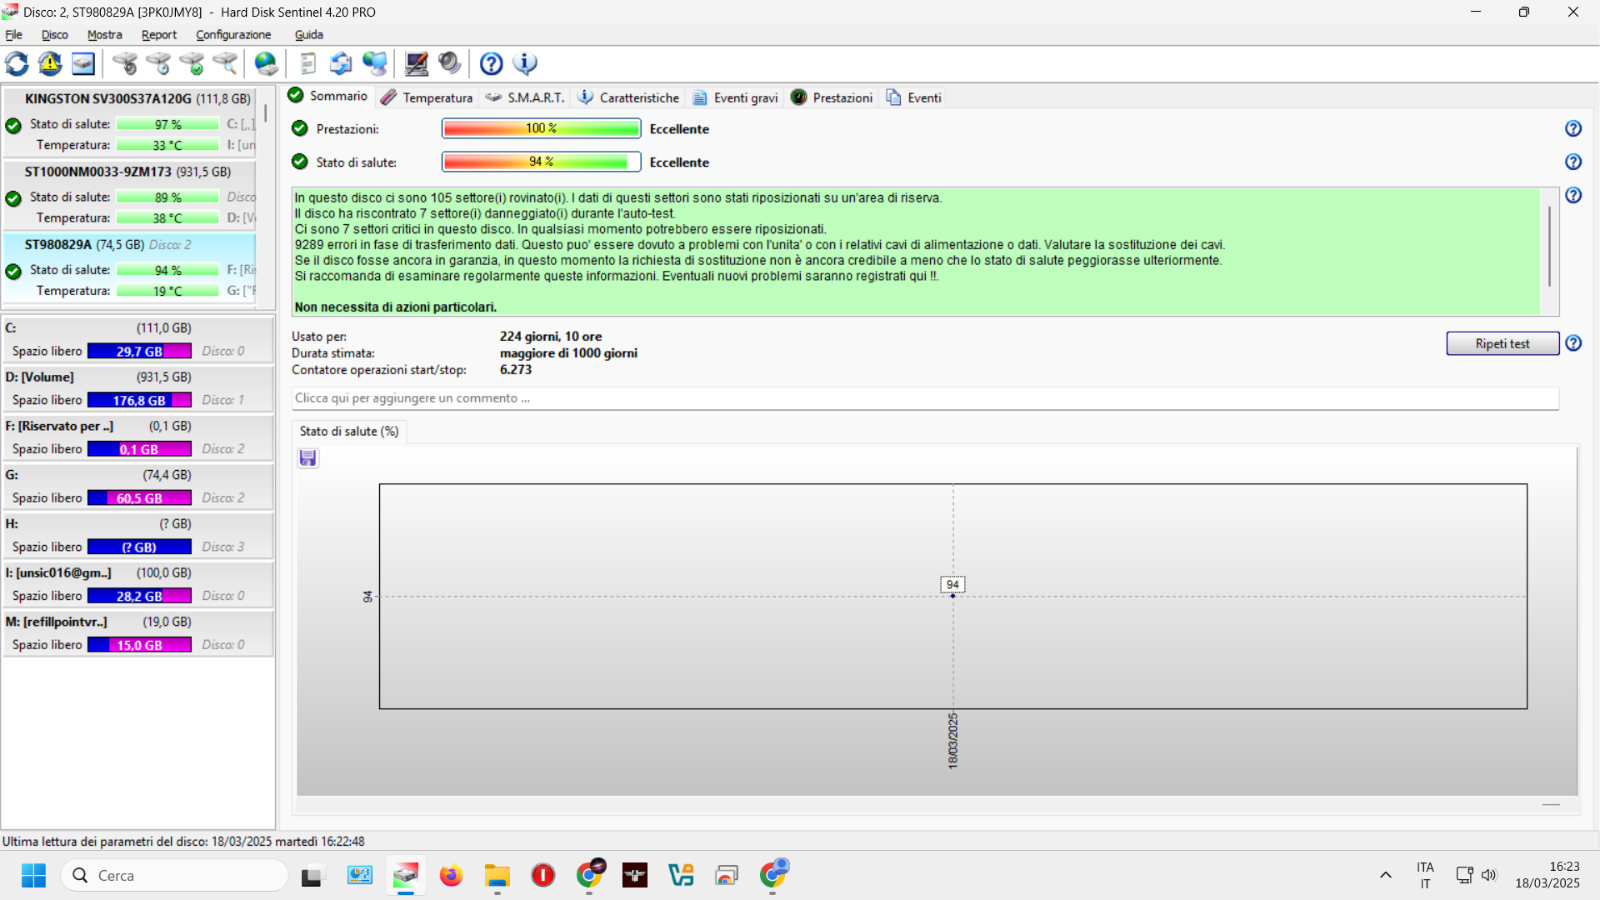The image size is (1600, 900).
Task: Switch to the S.M.A.R.T. tab
Action: (525, 98)
